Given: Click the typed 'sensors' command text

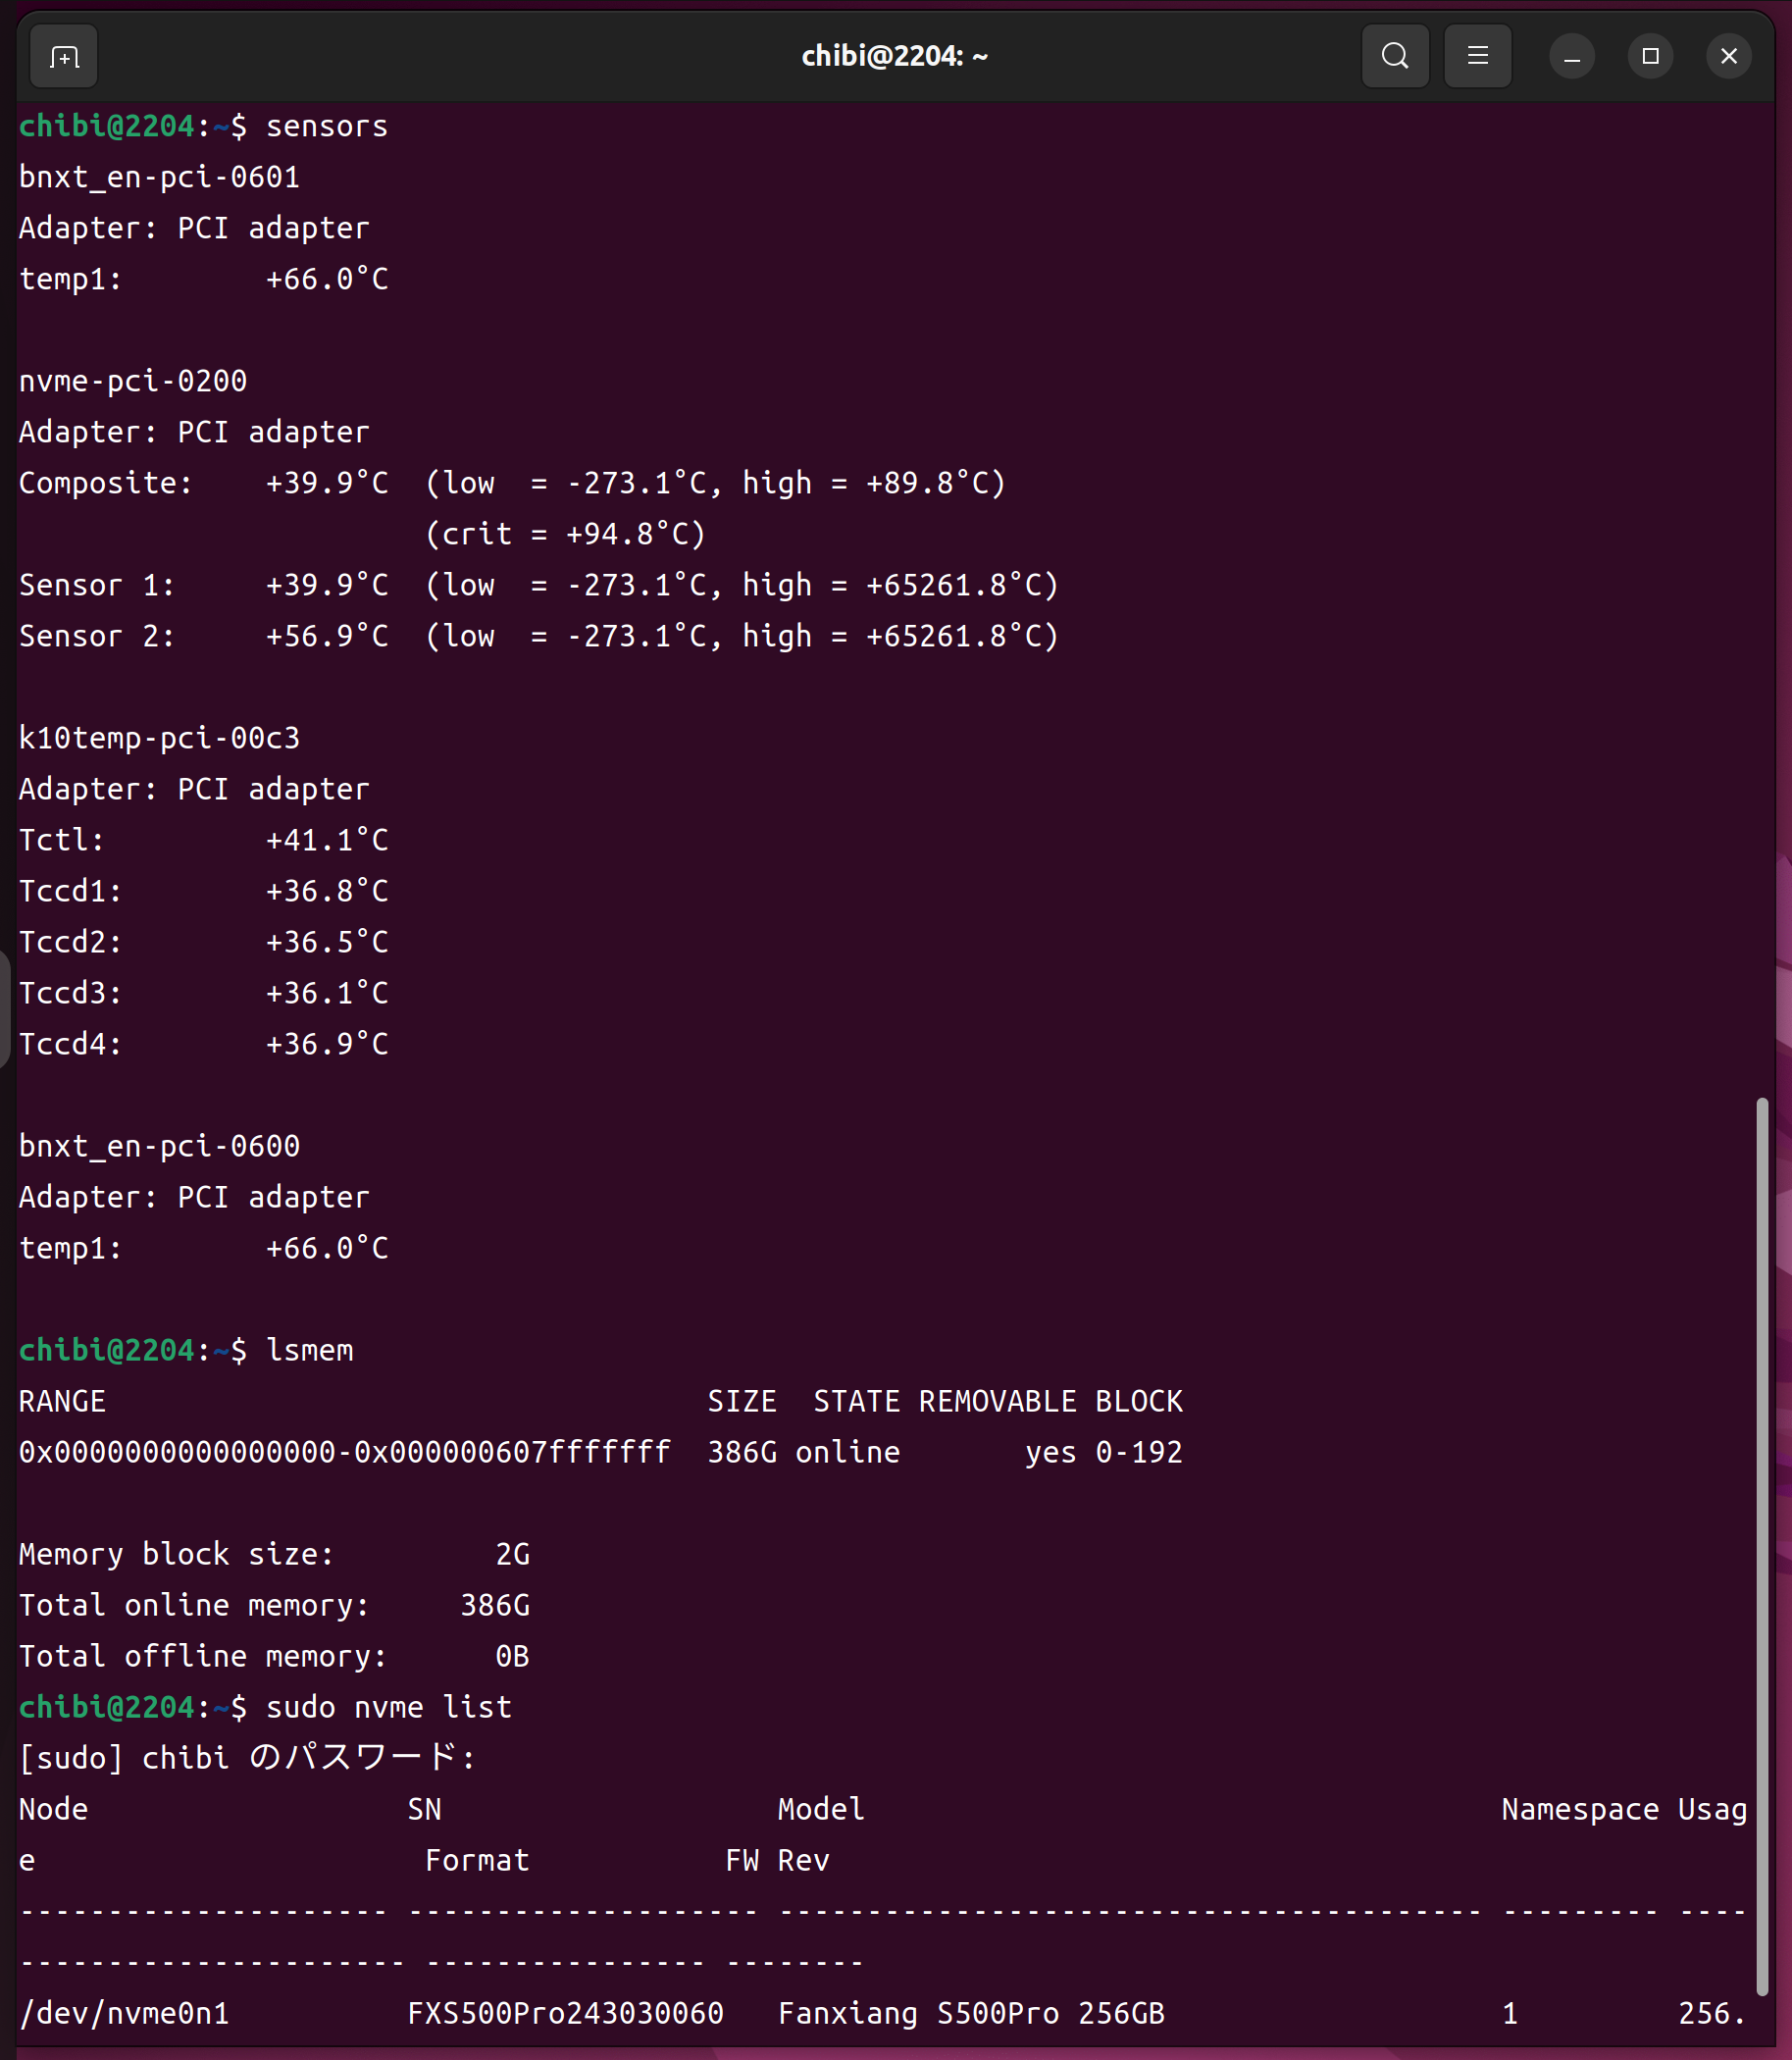Looking at the screenshot, I should [x=326, y=127].
